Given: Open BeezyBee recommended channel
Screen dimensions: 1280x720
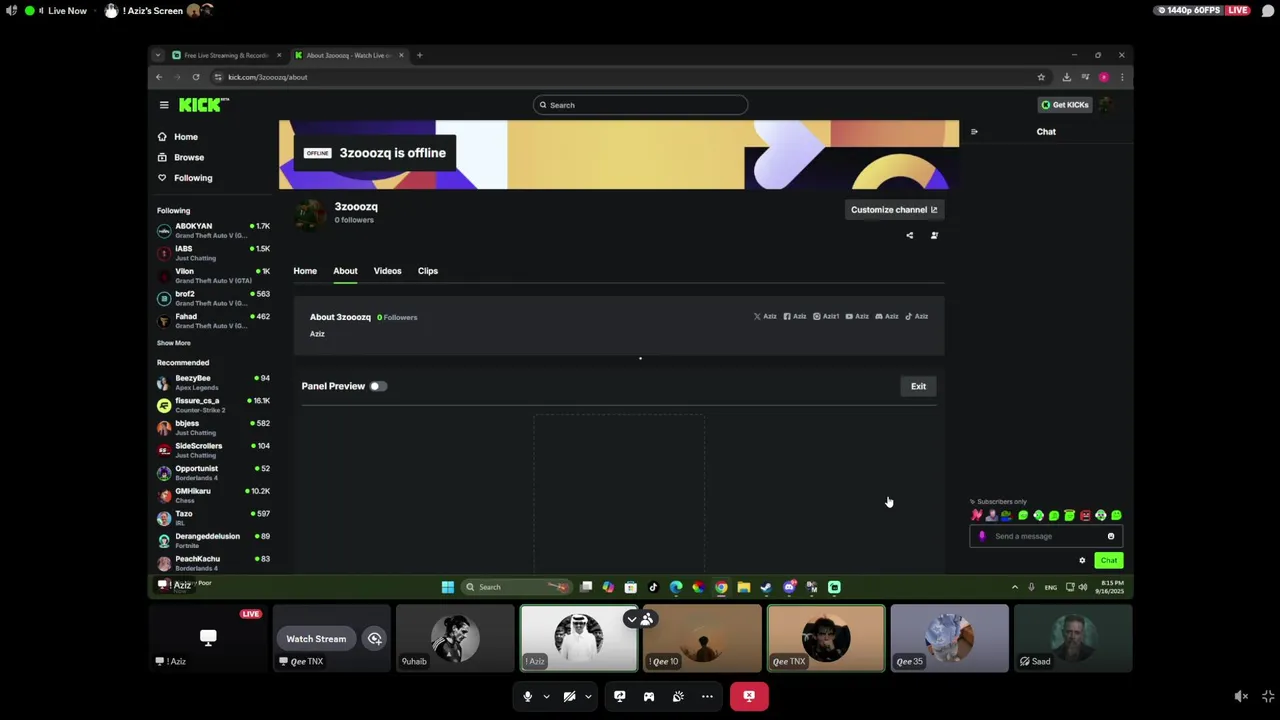Looking at the screenshot, I should [213, 382].
